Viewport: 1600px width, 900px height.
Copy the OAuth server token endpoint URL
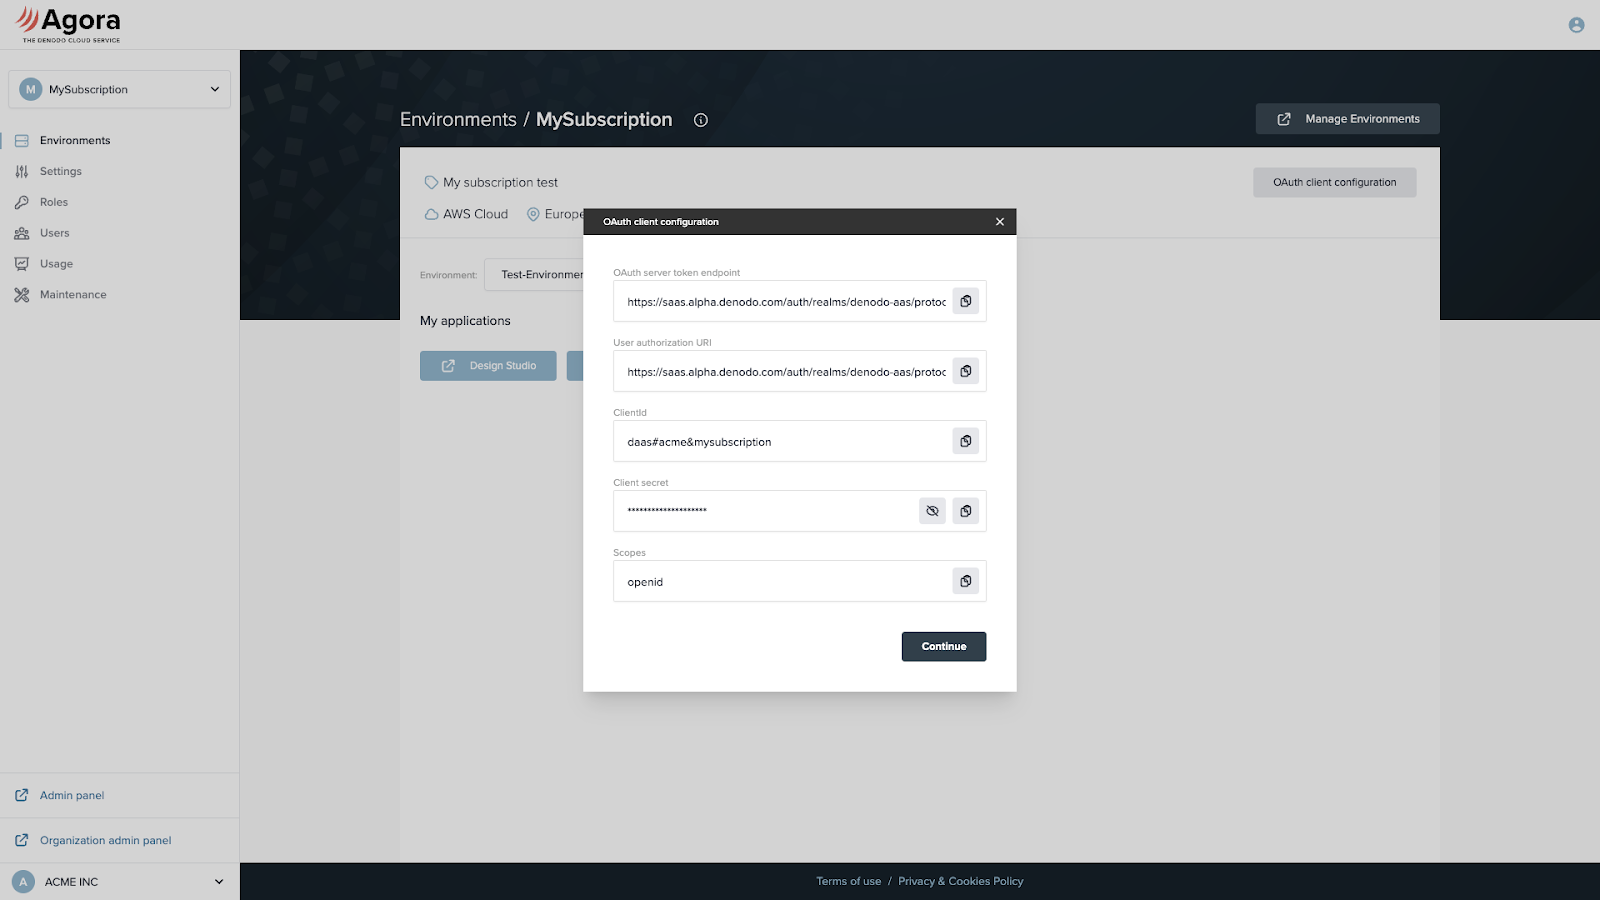tap(965, 301)
